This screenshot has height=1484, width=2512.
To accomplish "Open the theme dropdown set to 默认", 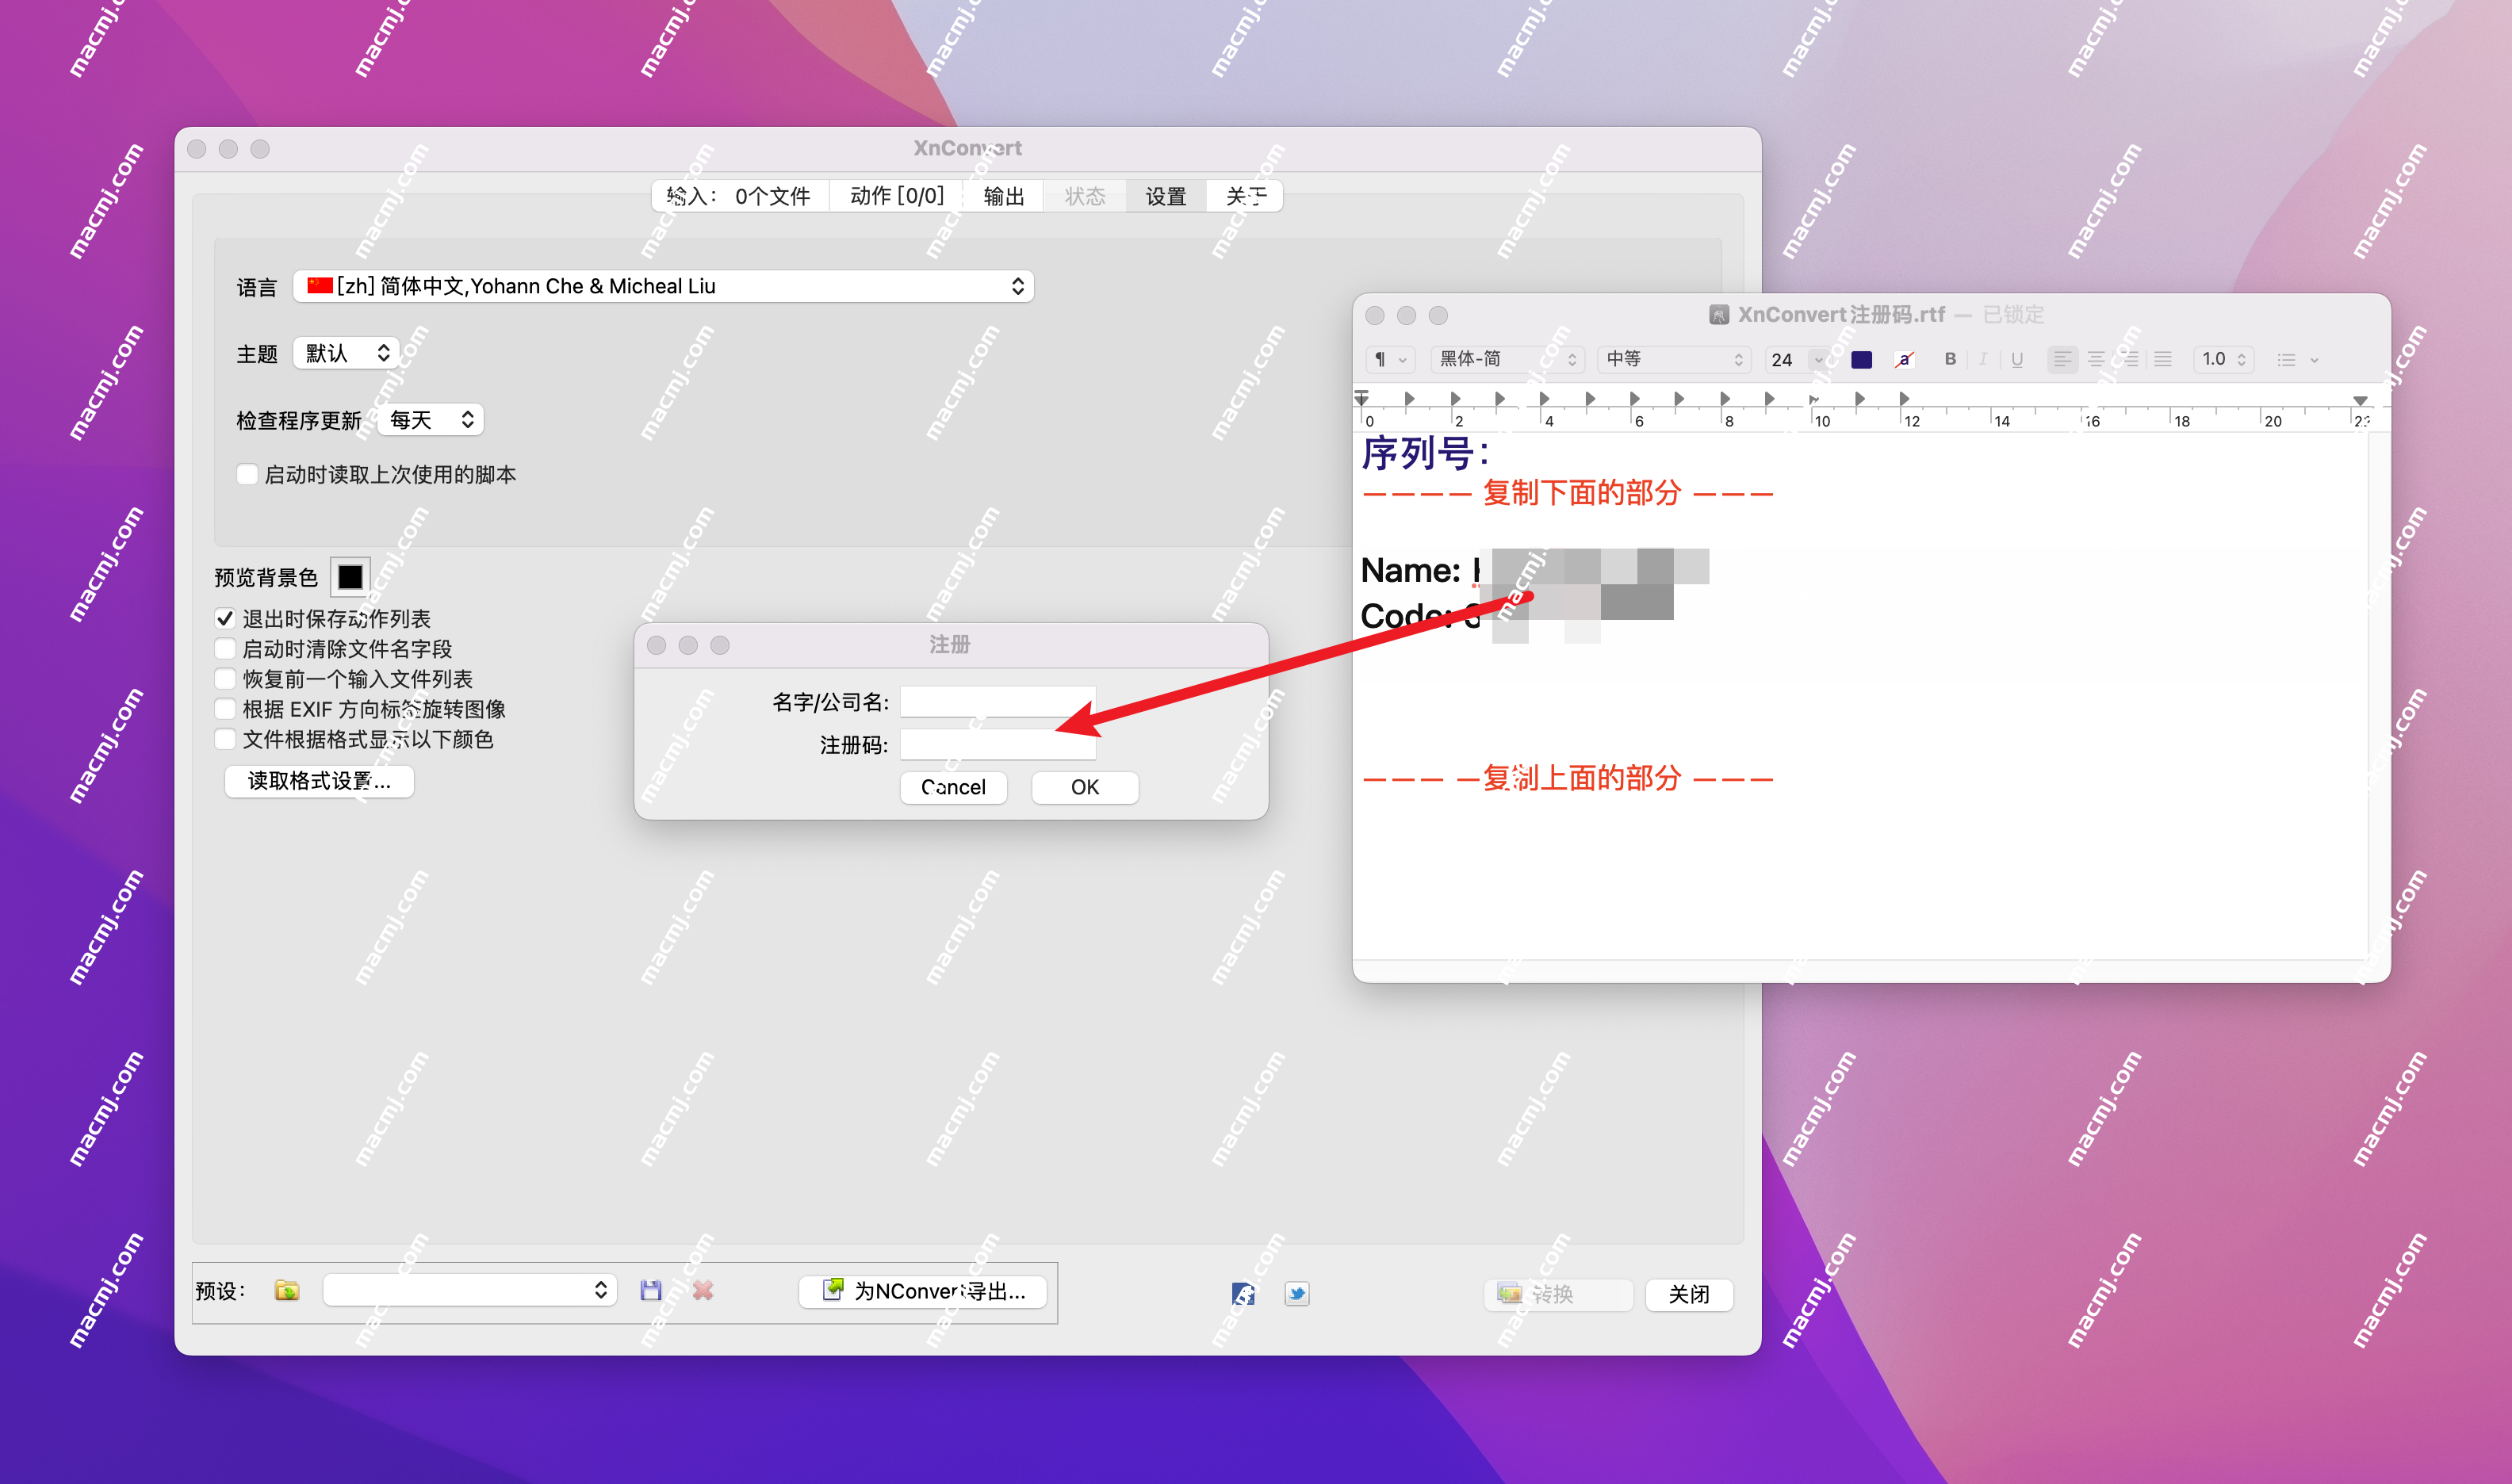I will pyautogui.click(x=347, y=353).
